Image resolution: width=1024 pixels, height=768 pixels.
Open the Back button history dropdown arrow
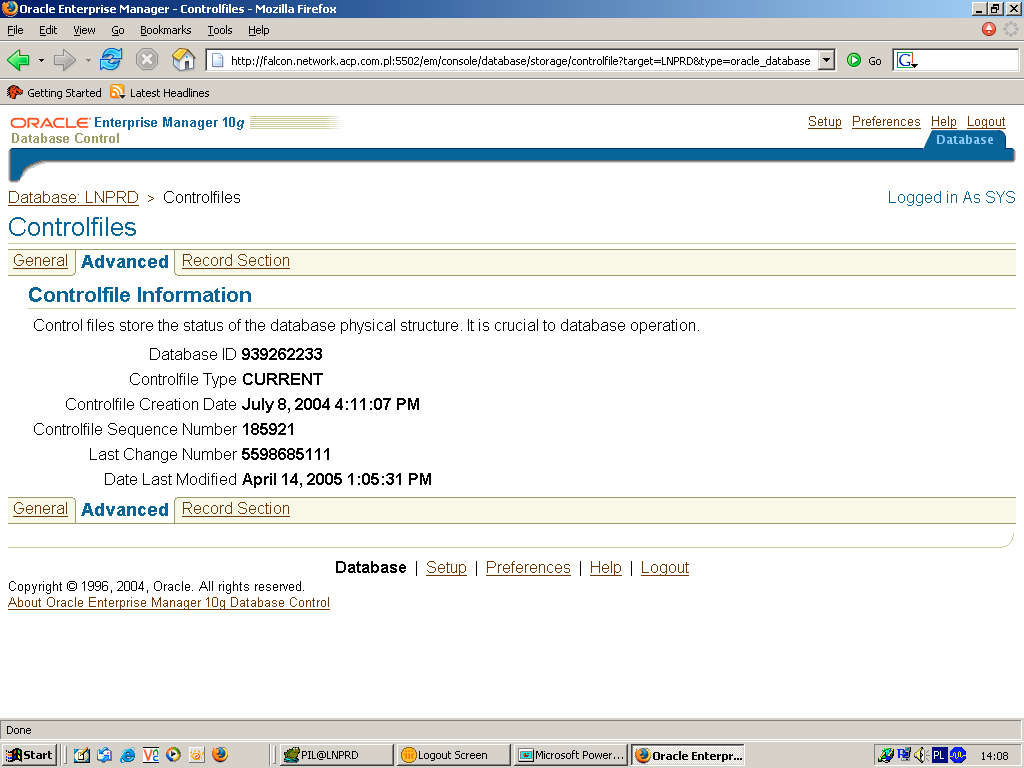pyautogui.click(x=41, y=61)
